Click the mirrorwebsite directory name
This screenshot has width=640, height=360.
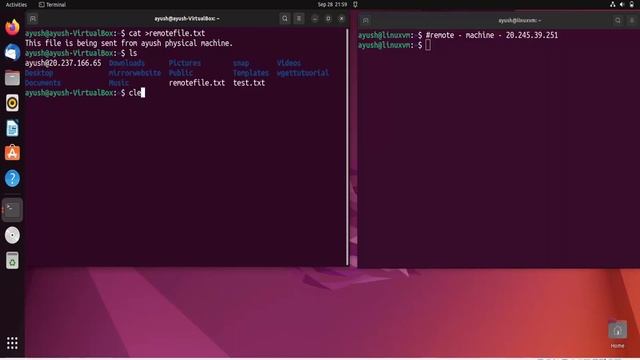click(x=135, y=73)
